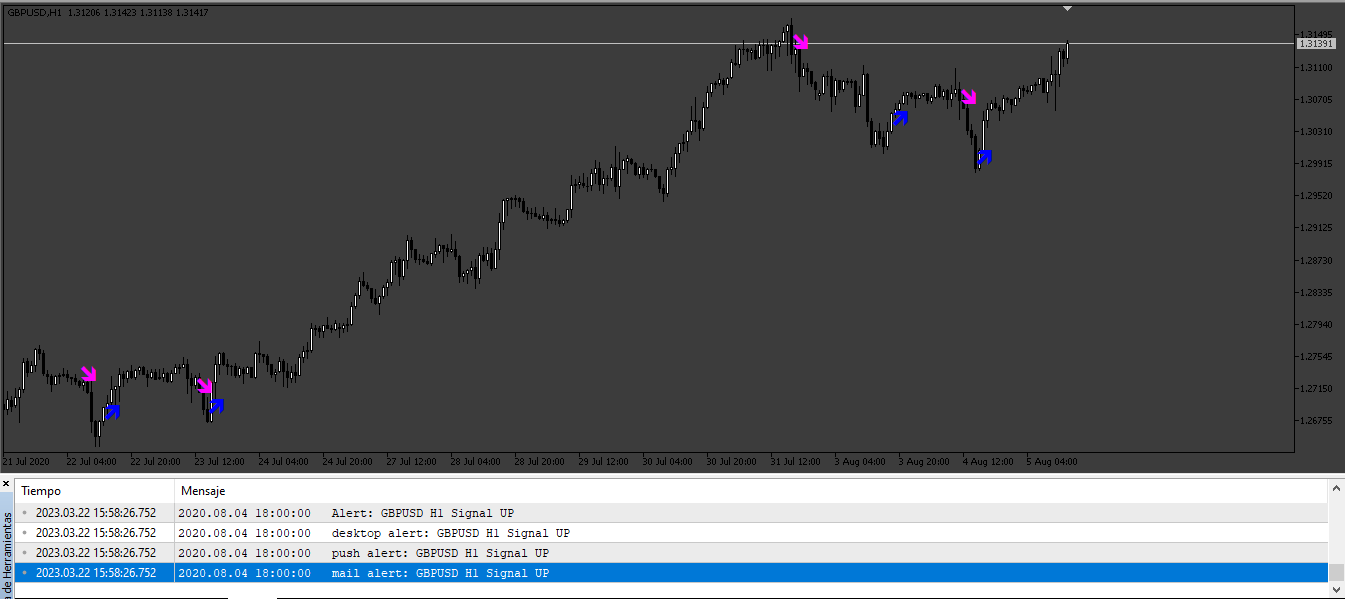Click the '3 Aug 20:00' time axis label
The height and width of the screenshot is (599, 1345).
pos(923,462)
